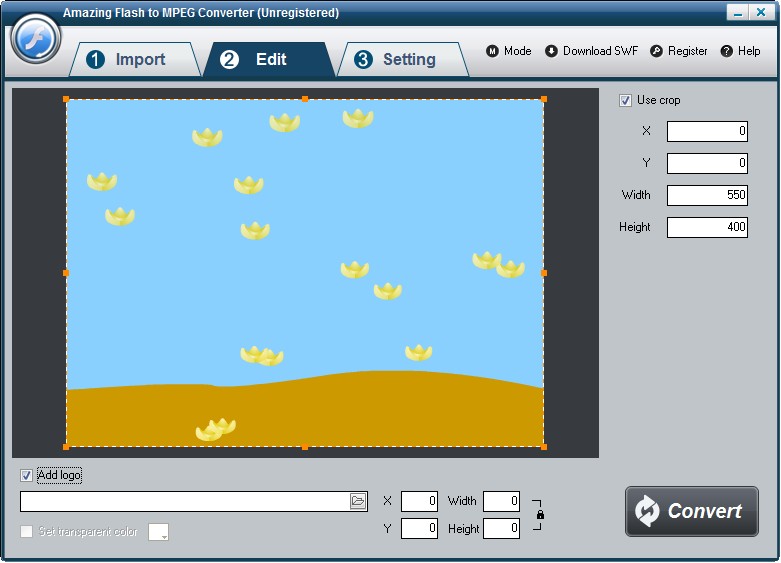
Task: Go to the Setting tab
Action: coord(402,59)
